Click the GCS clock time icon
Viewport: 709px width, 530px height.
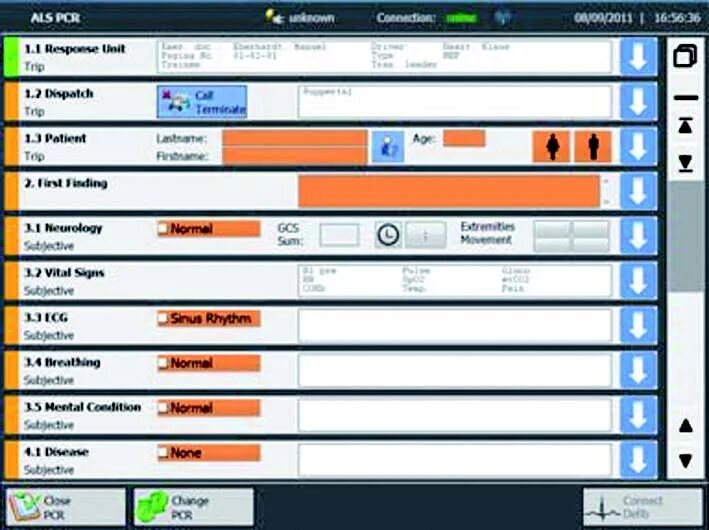coord(388,235)
